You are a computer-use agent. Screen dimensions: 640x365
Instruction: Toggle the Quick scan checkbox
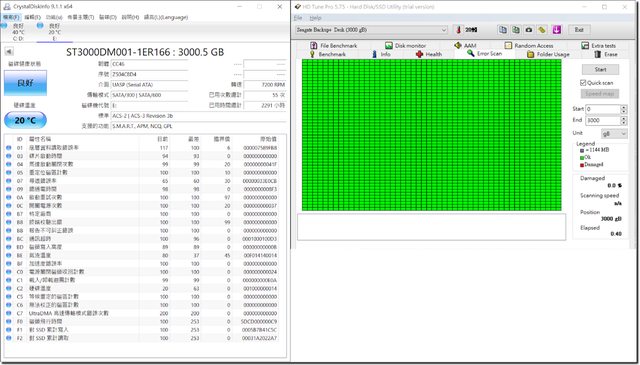point(583,83)
